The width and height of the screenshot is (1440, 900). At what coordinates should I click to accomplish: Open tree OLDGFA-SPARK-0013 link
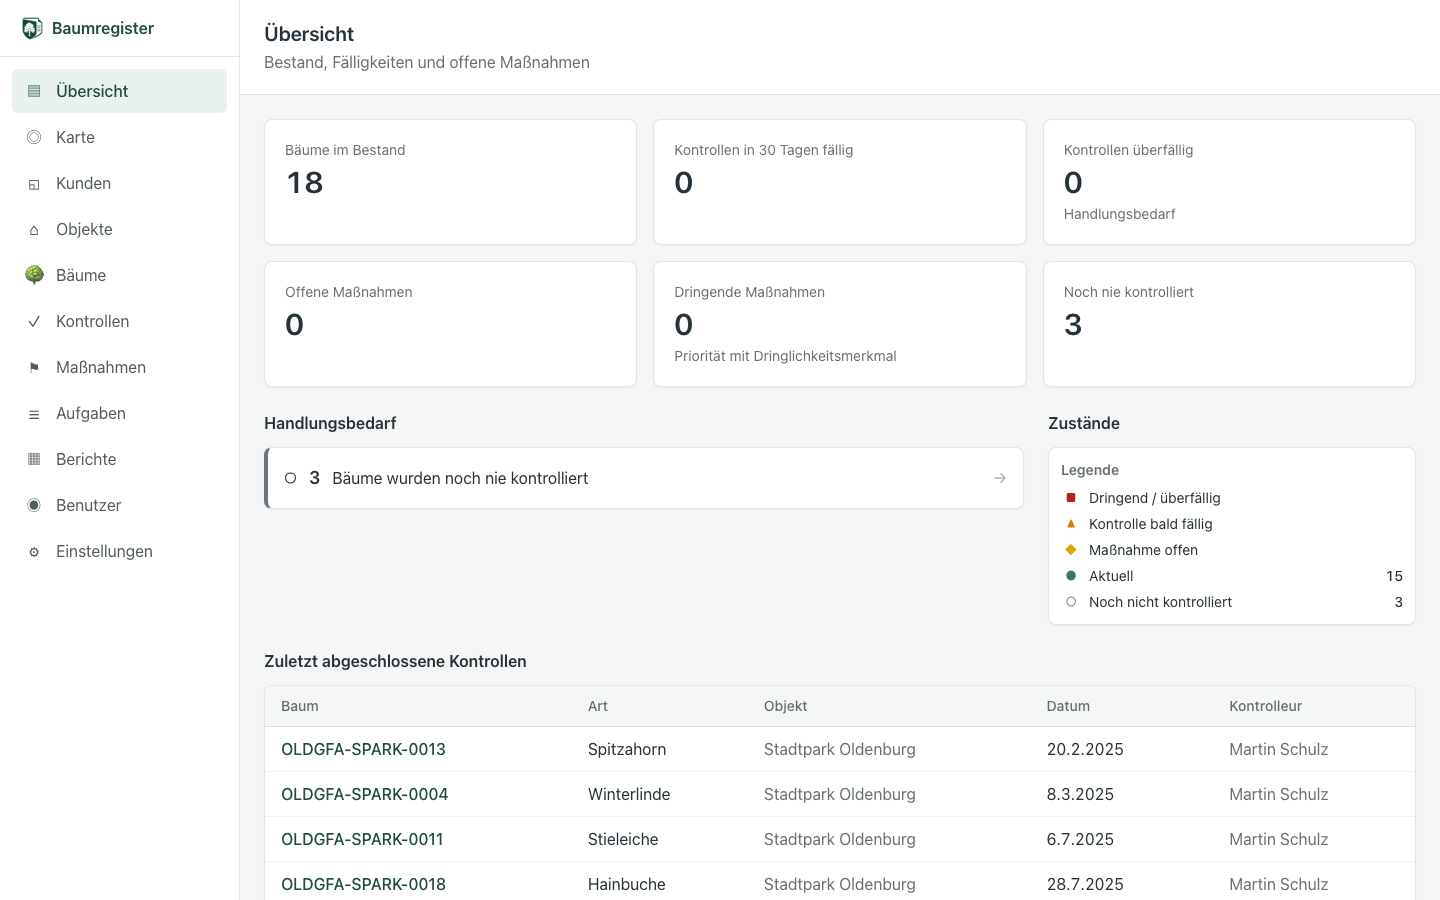pyautogui.click(x=363, y=749)
